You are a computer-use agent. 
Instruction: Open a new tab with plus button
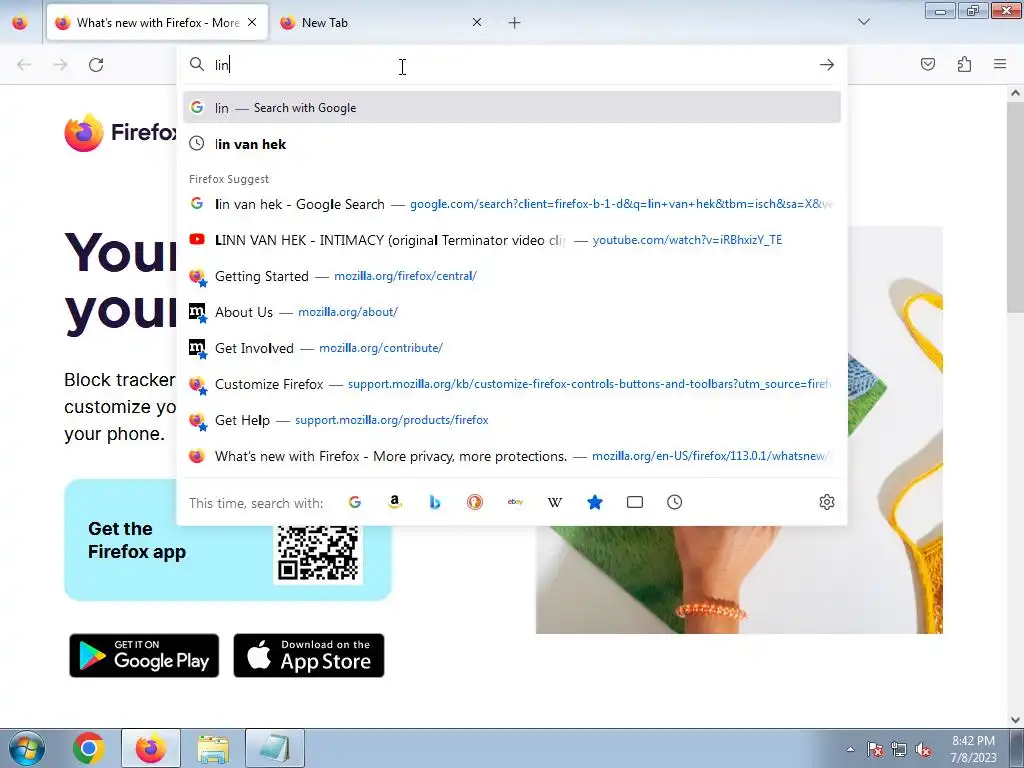515,23
